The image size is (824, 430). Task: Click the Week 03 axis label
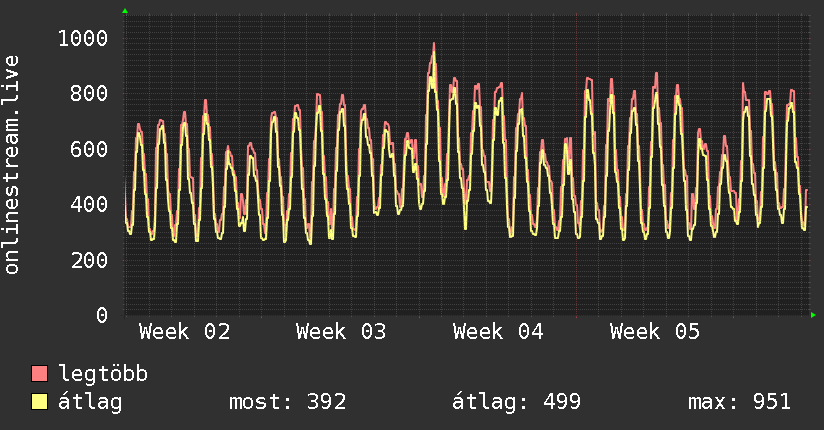tap(341, 332)
